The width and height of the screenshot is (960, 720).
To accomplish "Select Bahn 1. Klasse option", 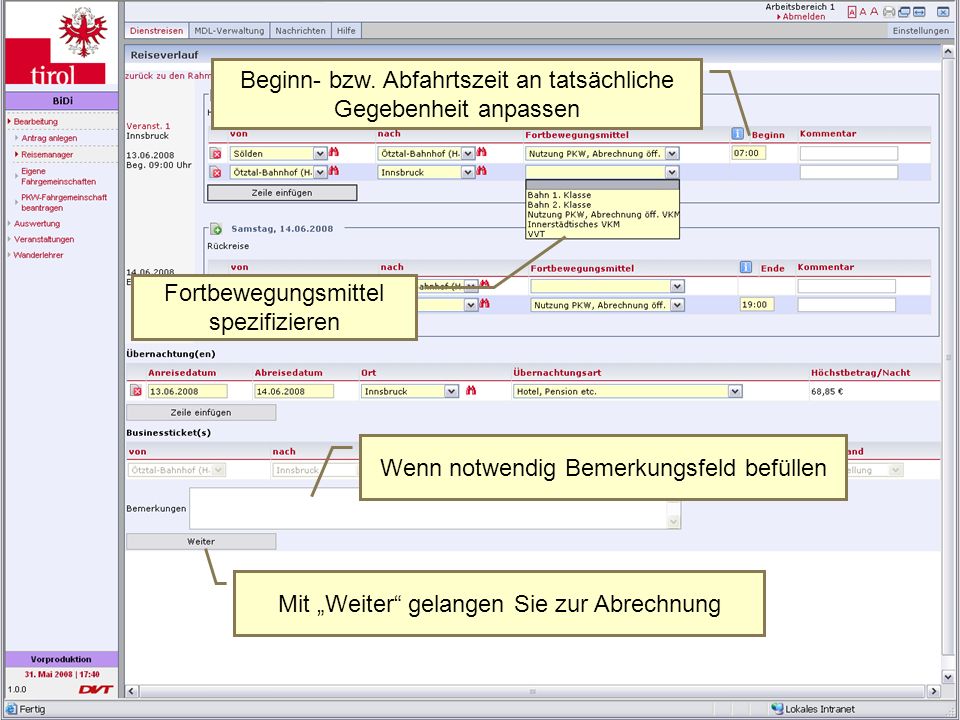I will (x=560, y=195).
